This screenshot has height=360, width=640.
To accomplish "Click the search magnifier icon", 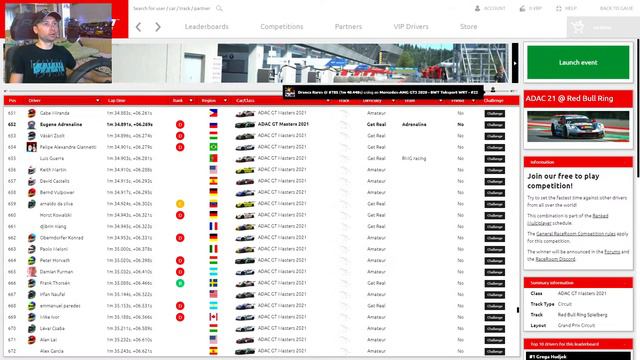I will pyautogui.click(x=219, y=8).
